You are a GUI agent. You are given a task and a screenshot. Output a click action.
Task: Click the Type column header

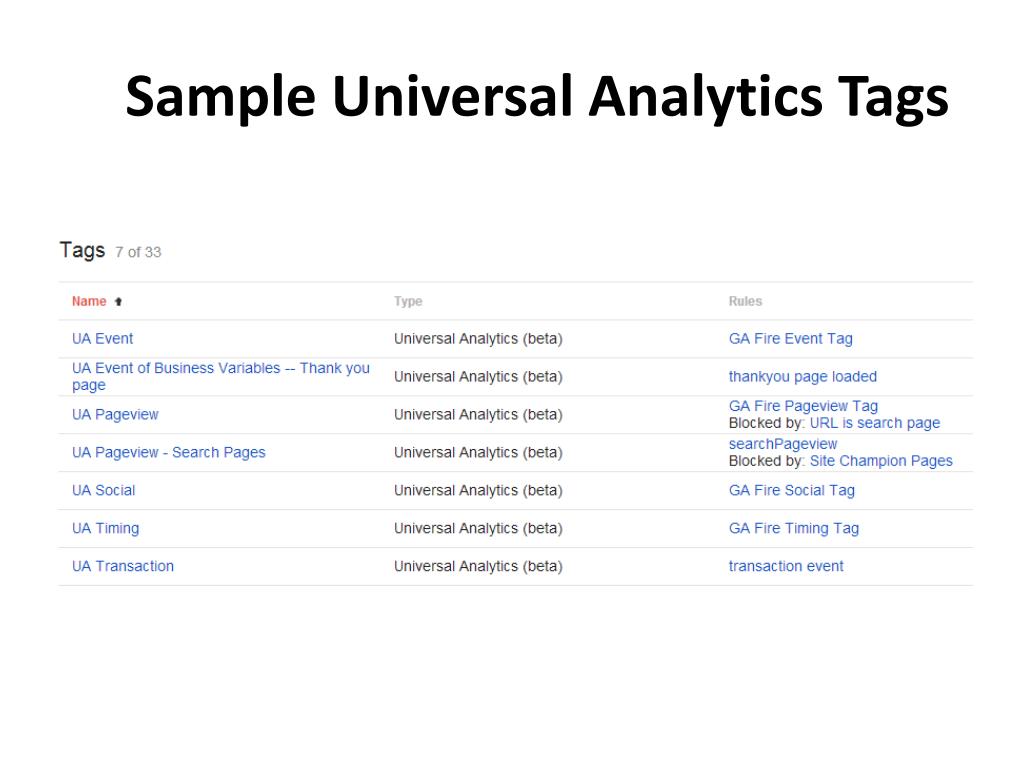(408, 302)
